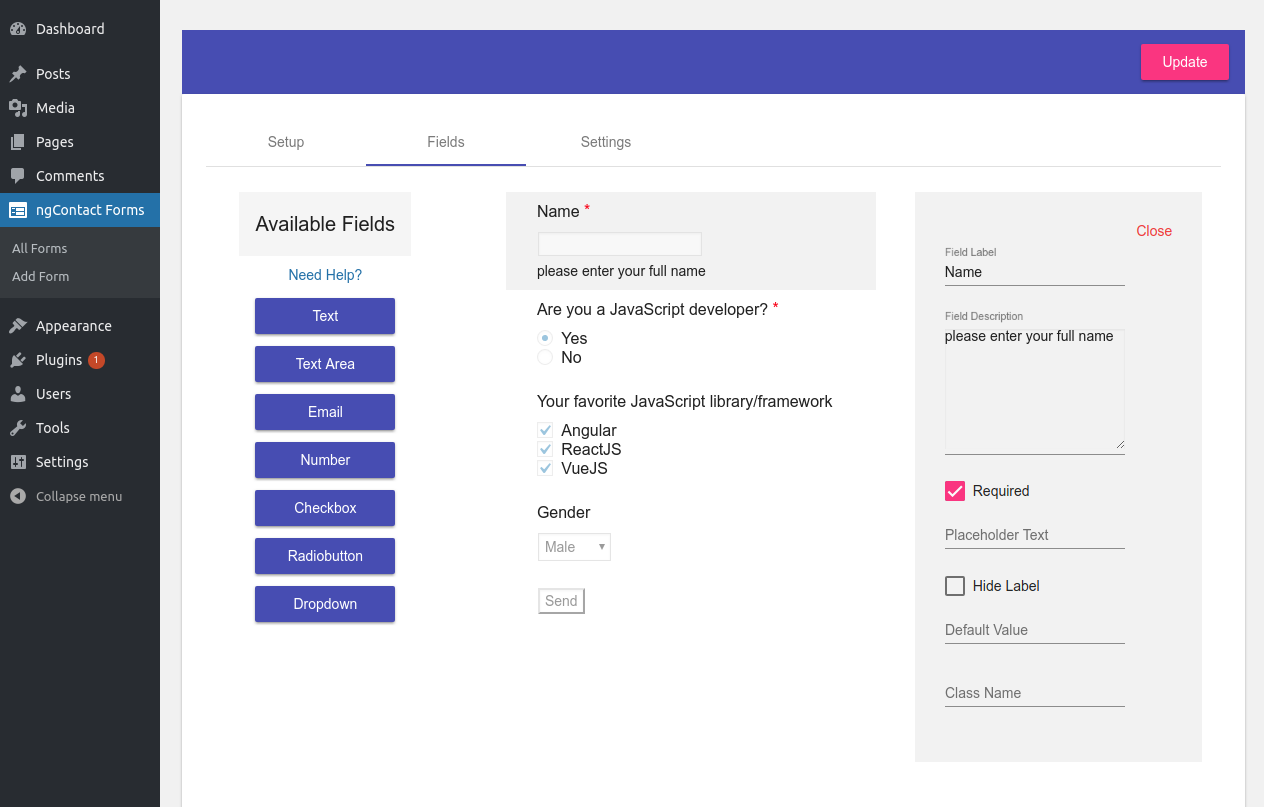Uncheck the Required checkbox
1264x807 pixels.
[x=955, y=491]
